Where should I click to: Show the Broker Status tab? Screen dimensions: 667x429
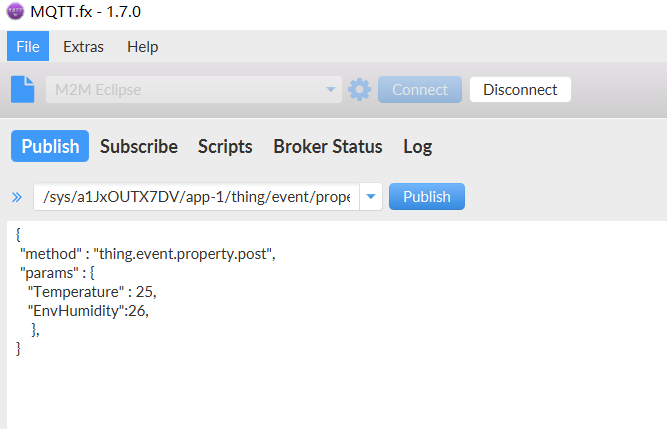[327, 146]
